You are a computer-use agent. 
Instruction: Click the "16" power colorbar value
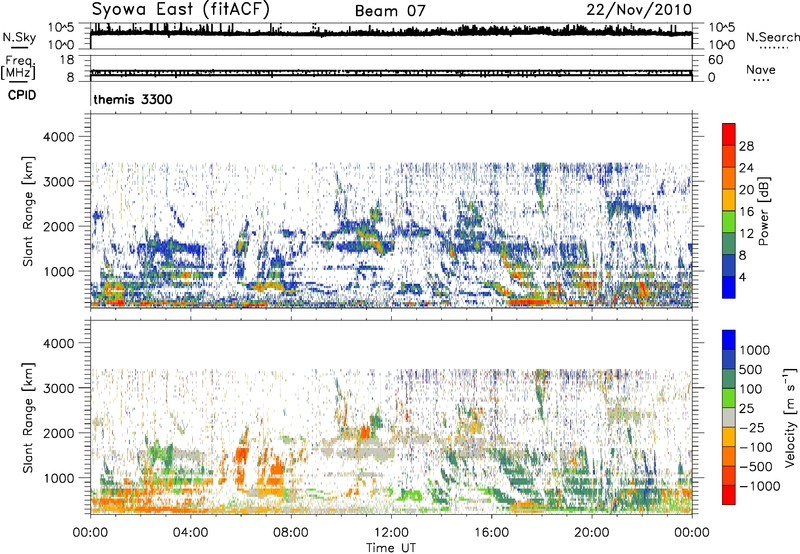coord(746,212)
